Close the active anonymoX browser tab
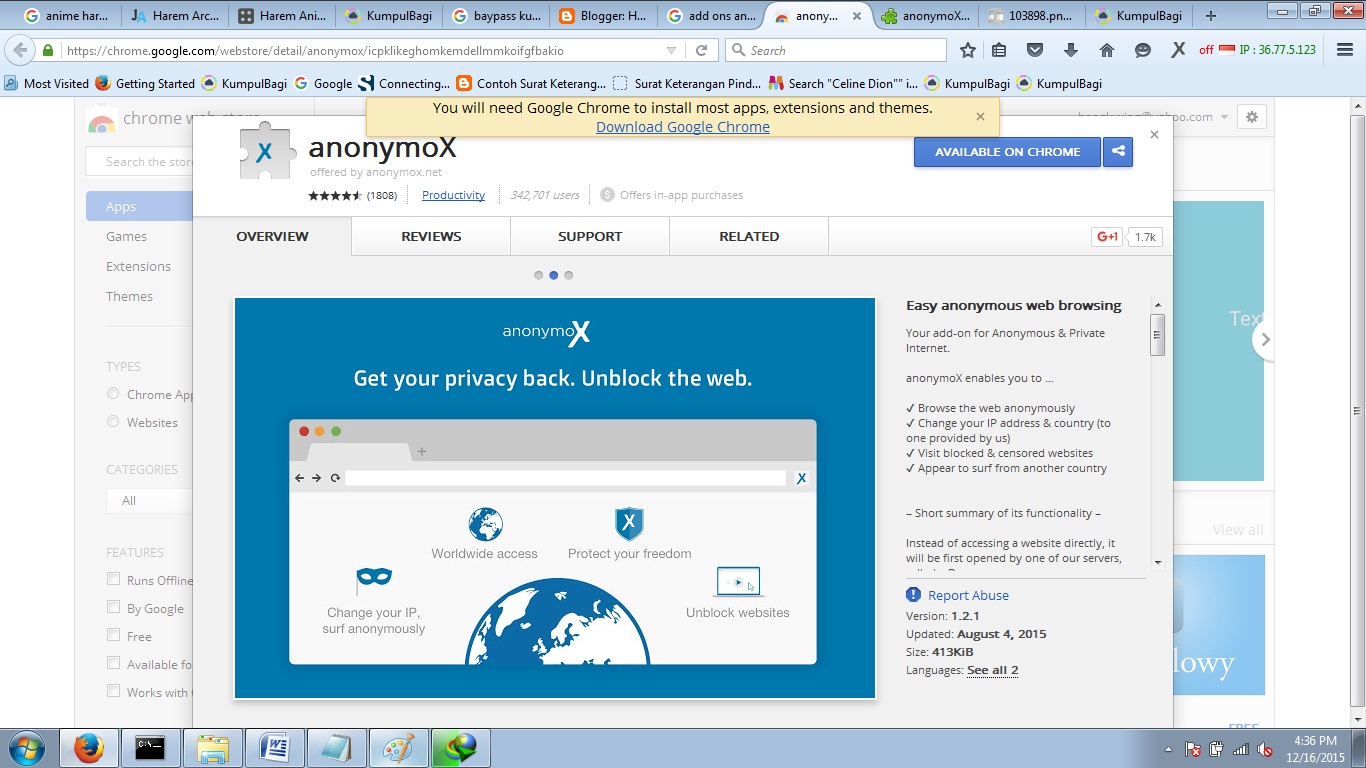 click(856, 16)
